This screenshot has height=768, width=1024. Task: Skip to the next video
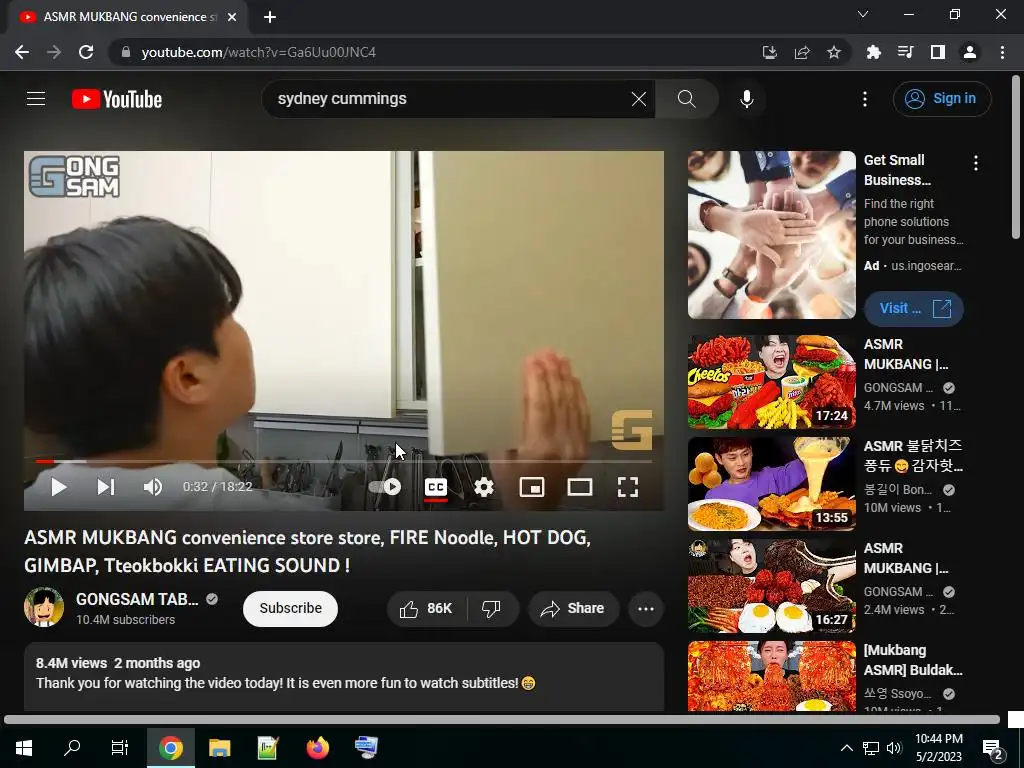[106, 487]
